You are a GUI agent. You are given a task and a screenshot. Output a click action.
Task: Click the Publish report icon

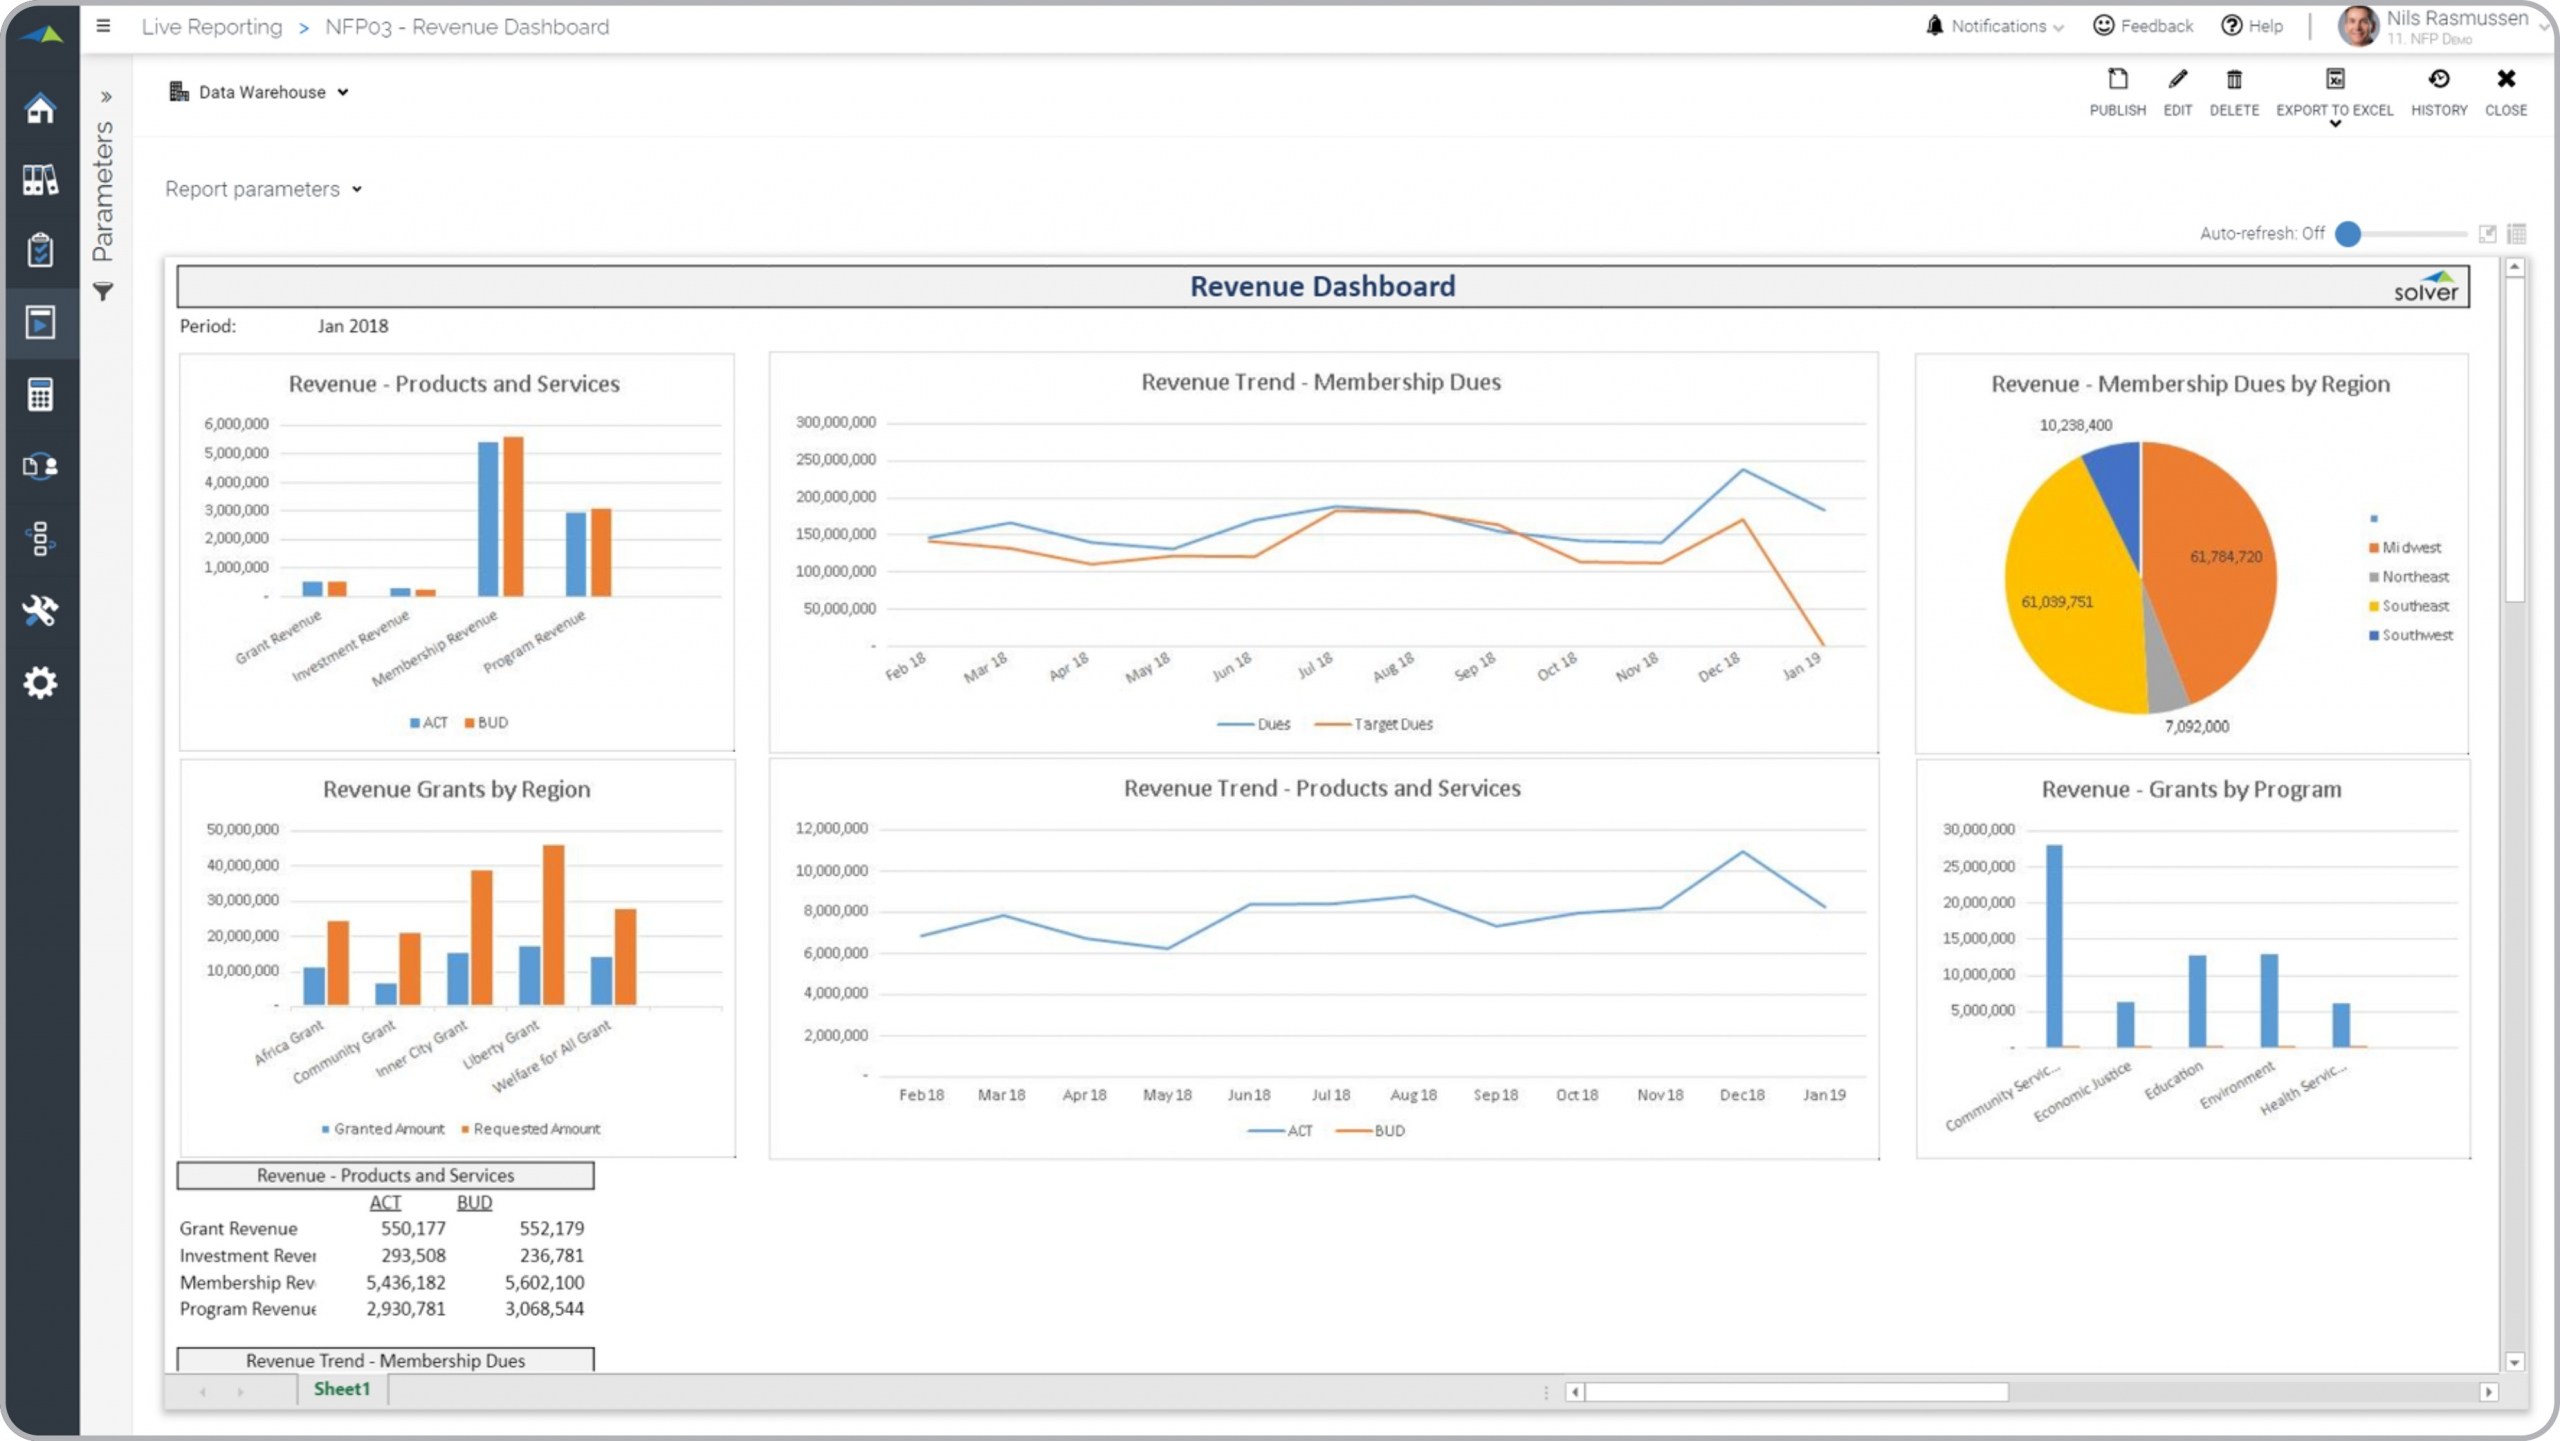pos(2117,80)
